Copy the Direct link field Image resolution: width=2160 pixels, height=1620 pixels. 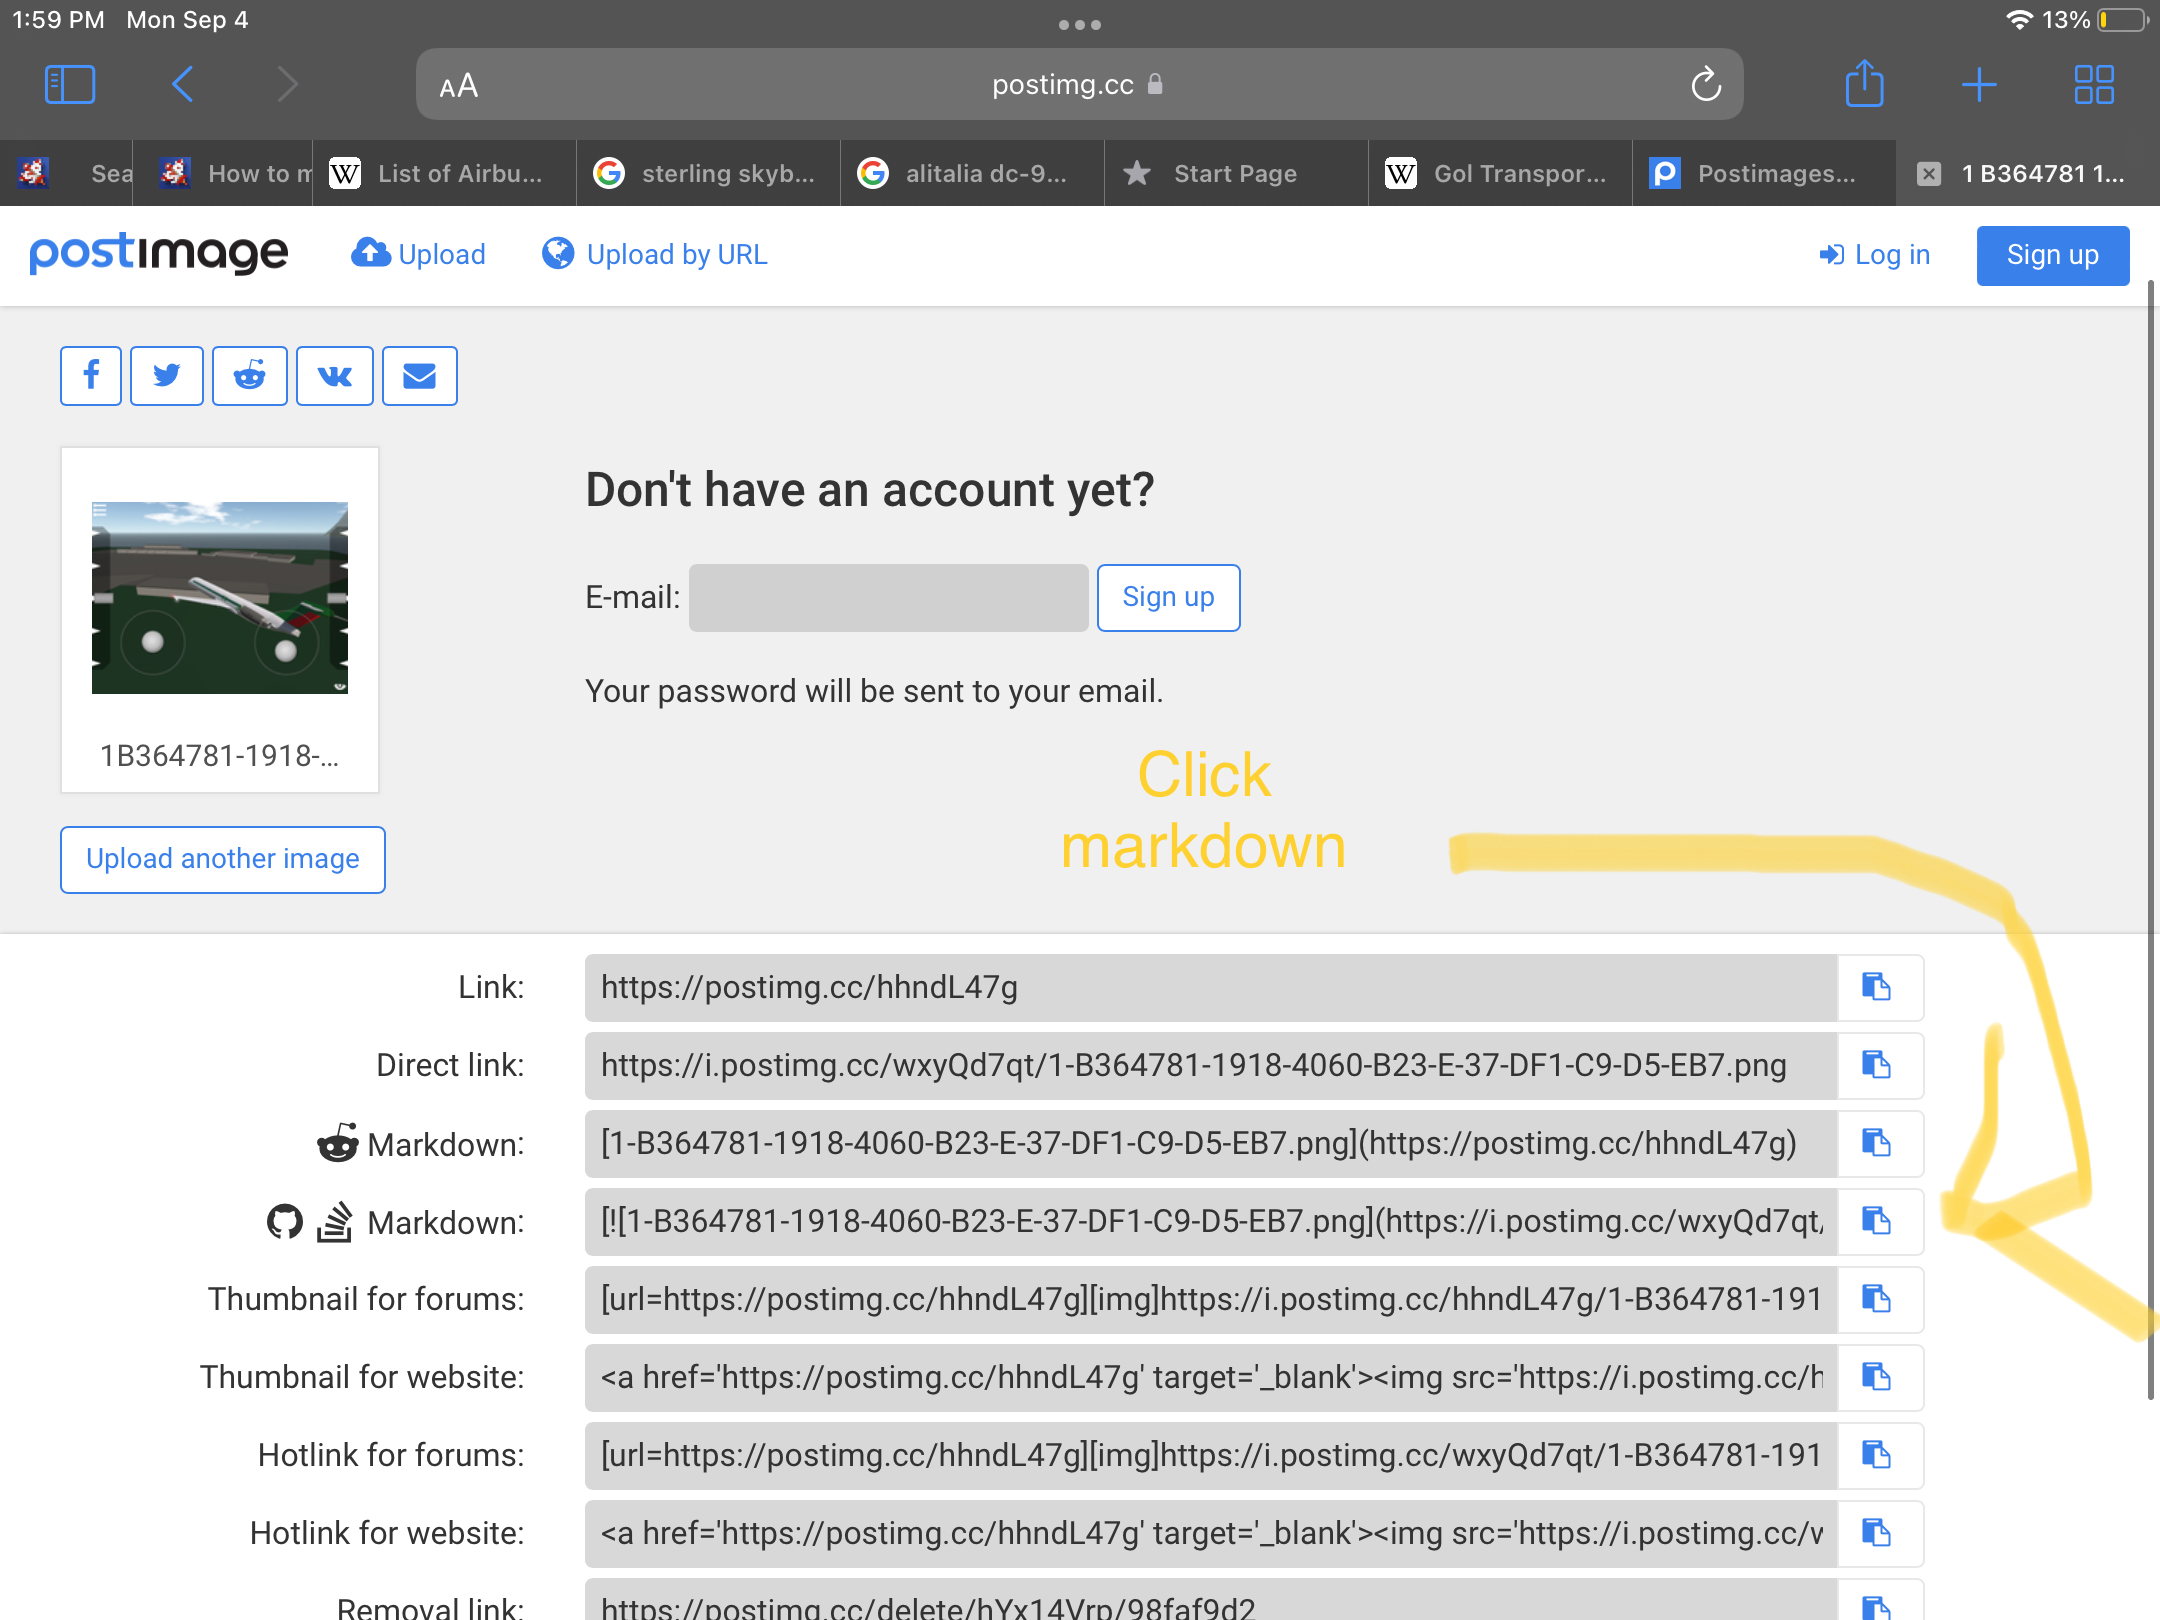(x=1877, y=1065)
